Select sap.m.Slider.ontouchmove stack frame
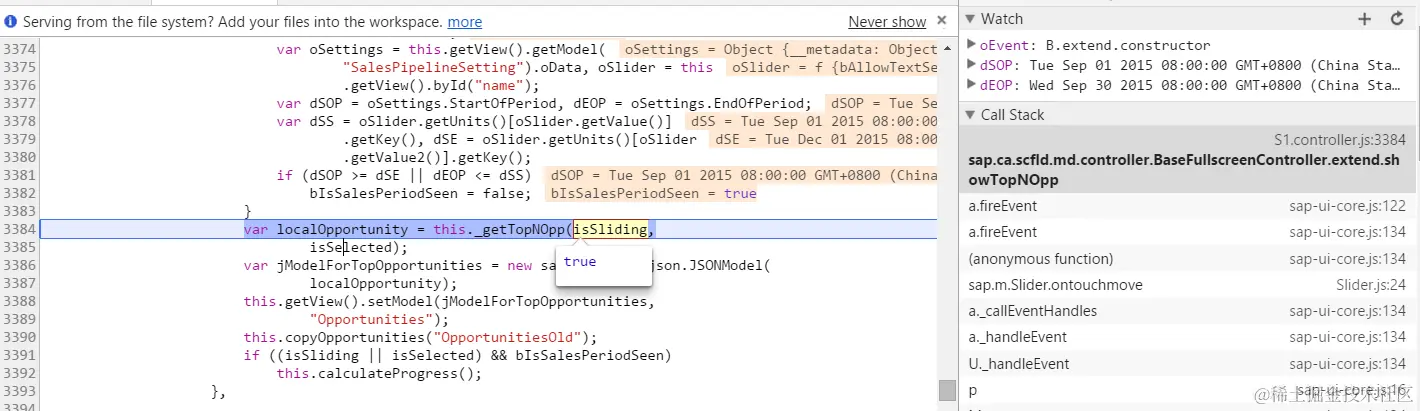The height and width of the screenshot is (411, 1420). point(1189,285)
